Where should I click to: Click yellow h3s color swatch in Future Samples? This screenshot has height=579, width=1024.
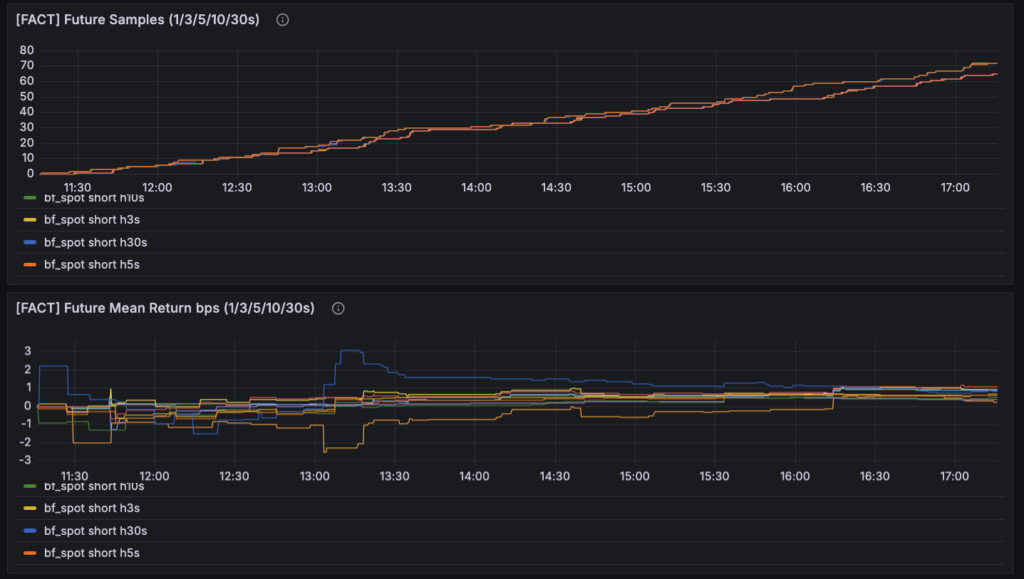click(x=29, y=220)
